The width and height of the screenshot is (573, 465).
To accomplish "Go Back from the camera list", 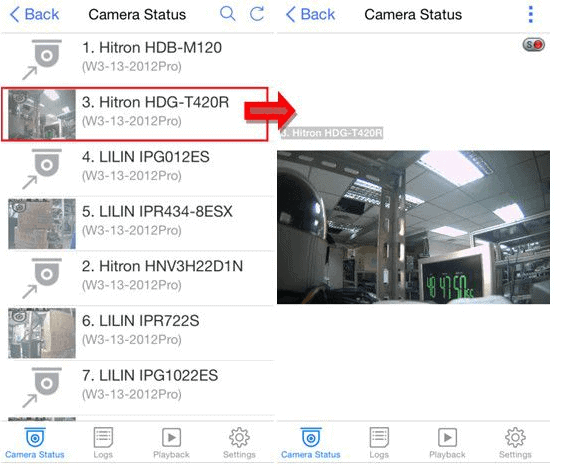I will [x=34, y=15].
